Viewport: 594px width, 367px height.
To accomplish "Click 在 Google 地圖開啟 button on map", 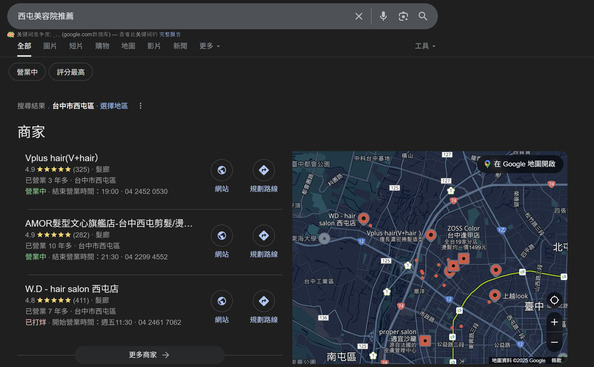I will [521, 164].
